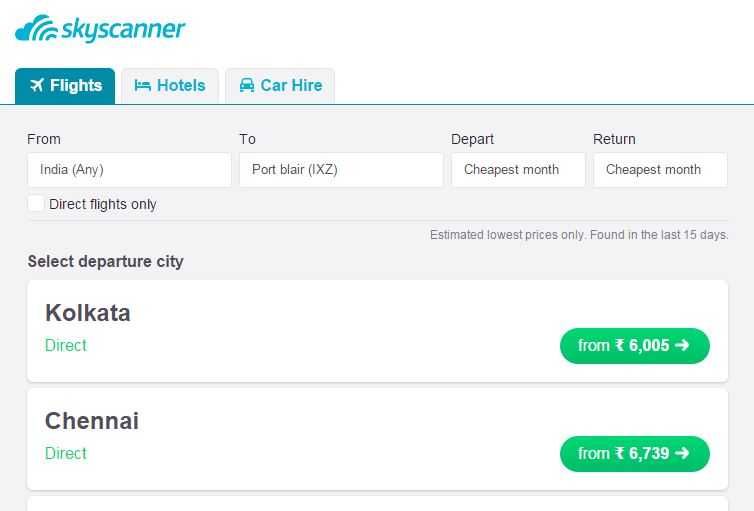Click the Direct label under Kolkata
The height and width of the screenshot is (511, 754).
pos(66,345)
